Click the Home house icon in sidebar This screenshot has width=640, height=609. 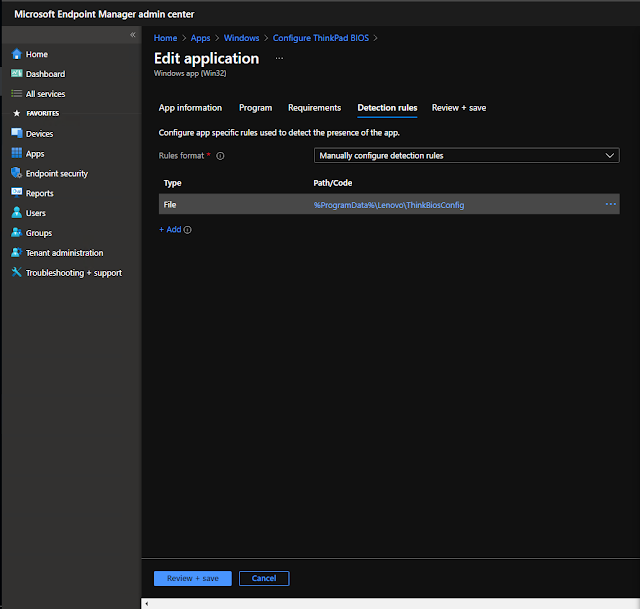pos(16,54)
